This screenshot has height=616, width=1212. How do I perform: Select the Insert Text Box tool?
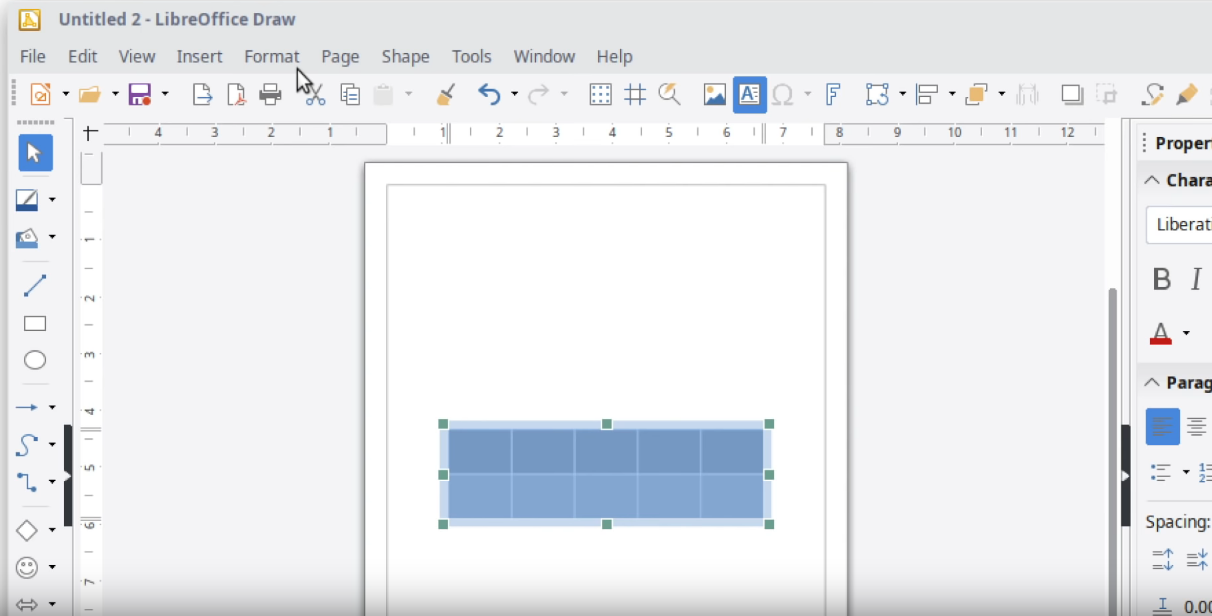[749, 93]
